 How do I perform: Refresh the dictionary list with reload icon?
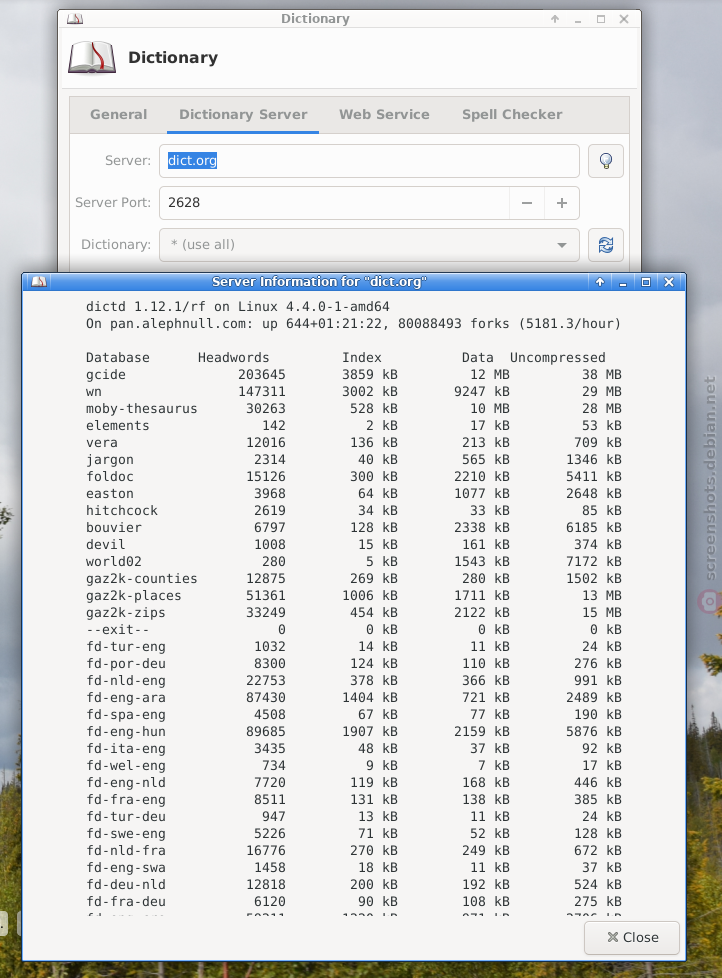tap(605, 244)
